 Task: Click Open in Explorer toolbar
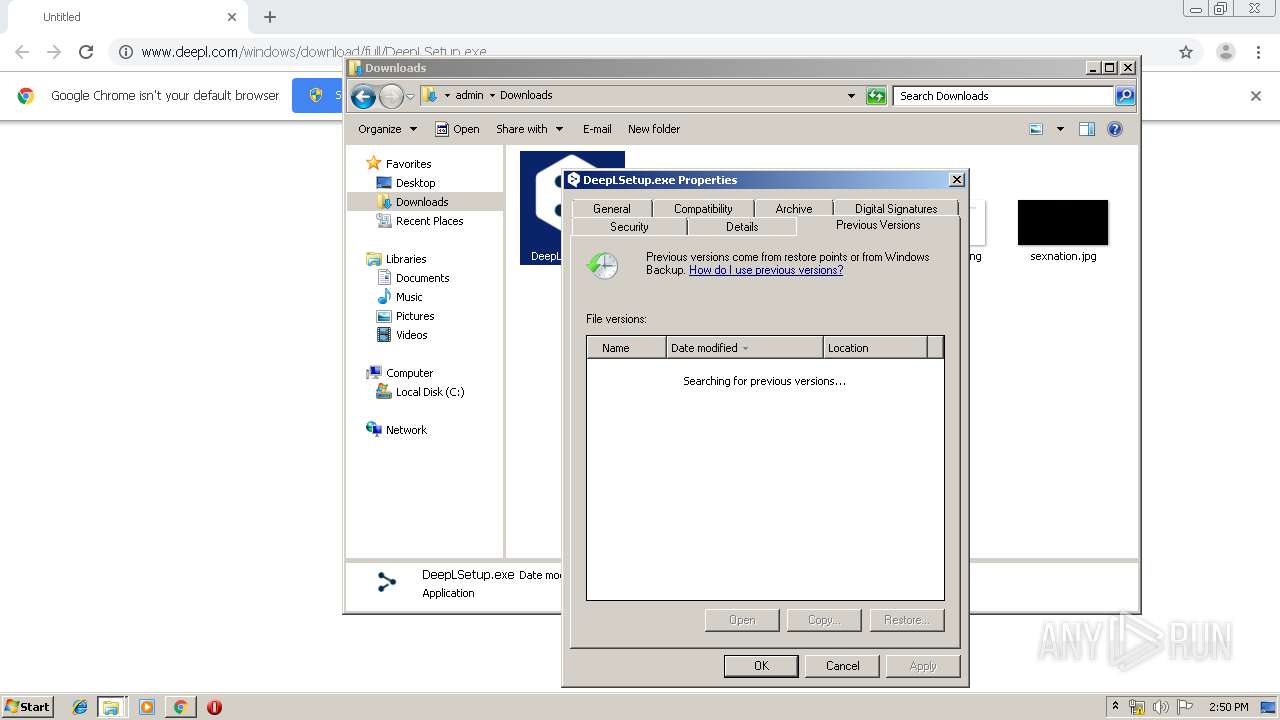point(458,129)
